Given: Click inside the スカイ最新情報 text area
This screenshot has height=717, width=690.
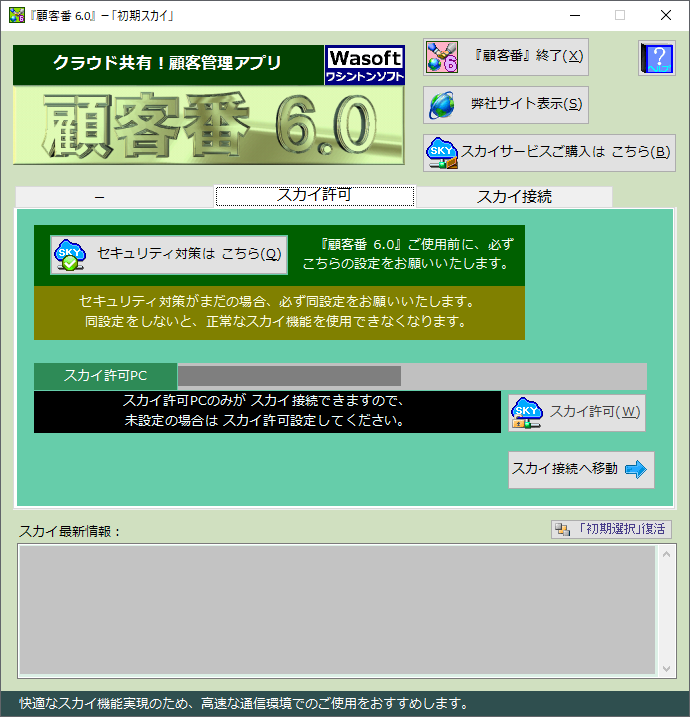Looking at the screenshot, I should coord(337,609).
